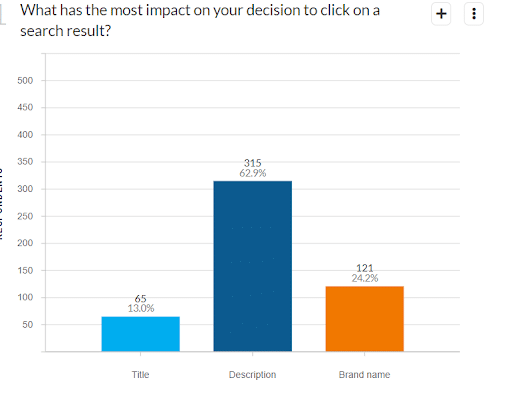Click the Title axis label
The image size is (512, 398).
140,375
